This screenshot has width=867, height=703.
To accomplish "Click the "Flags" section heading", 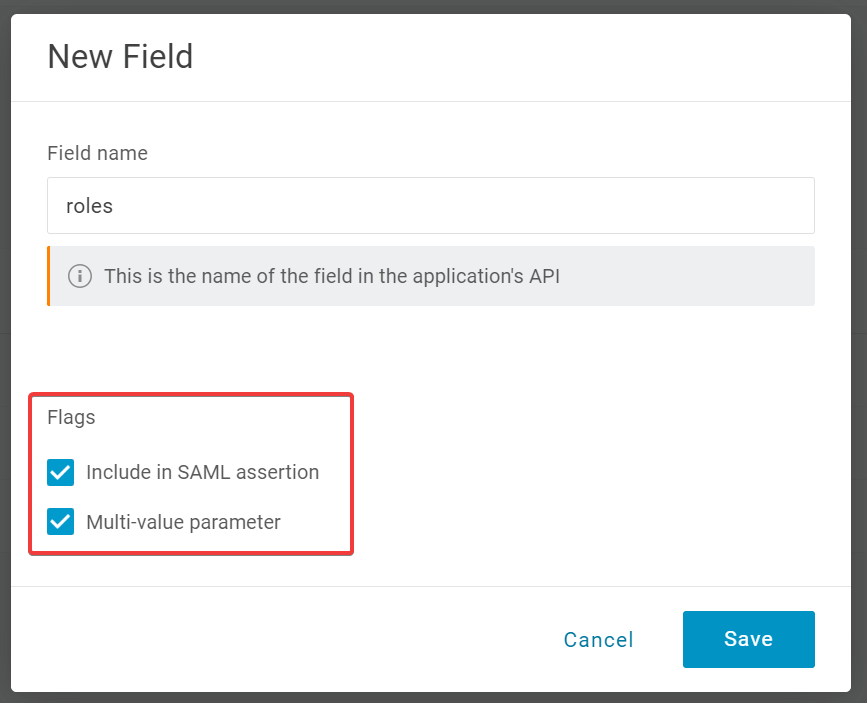I will tap(71, 417).
